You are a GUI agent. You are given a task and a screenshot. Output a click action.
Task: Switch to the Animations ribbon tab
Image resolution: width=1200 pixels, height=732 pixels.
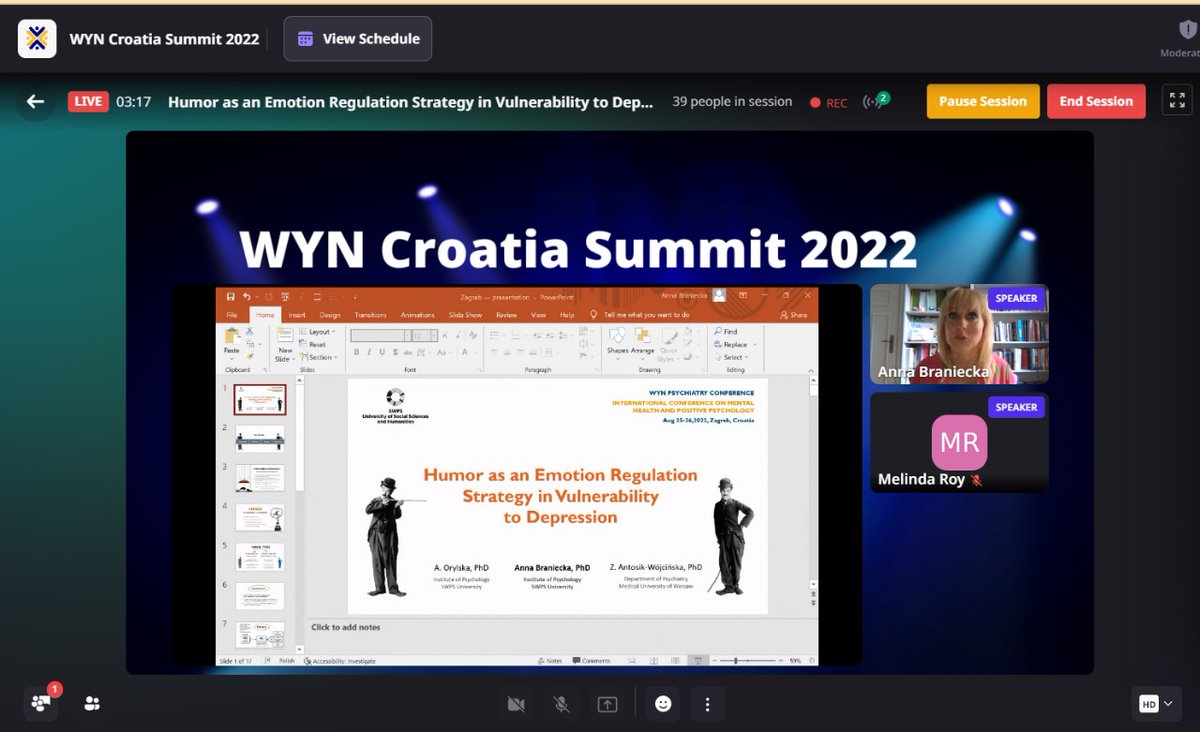tap(418, 315)
